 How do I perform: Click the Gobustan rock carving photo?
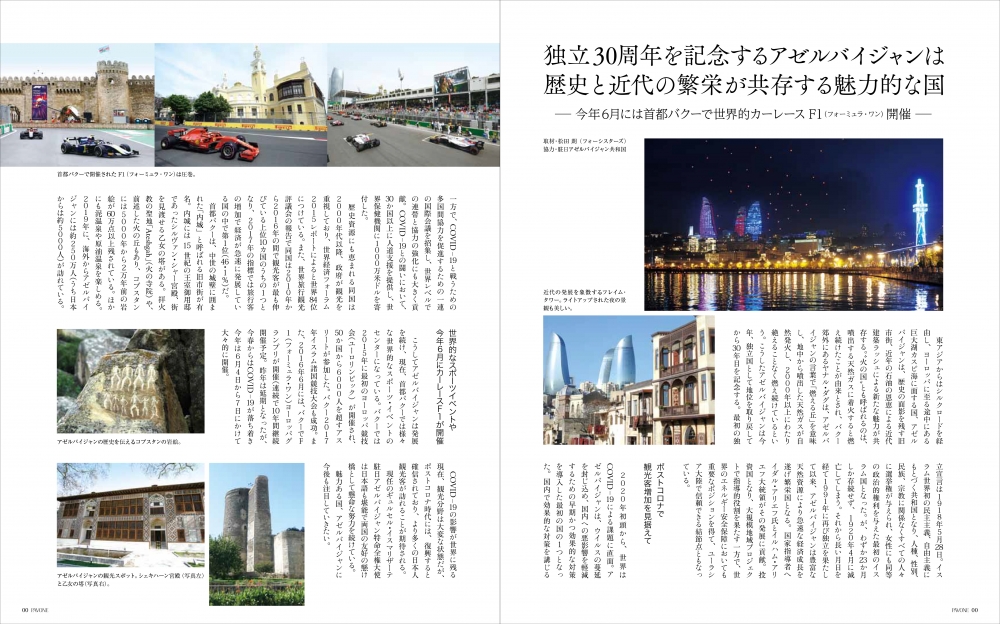131,381
